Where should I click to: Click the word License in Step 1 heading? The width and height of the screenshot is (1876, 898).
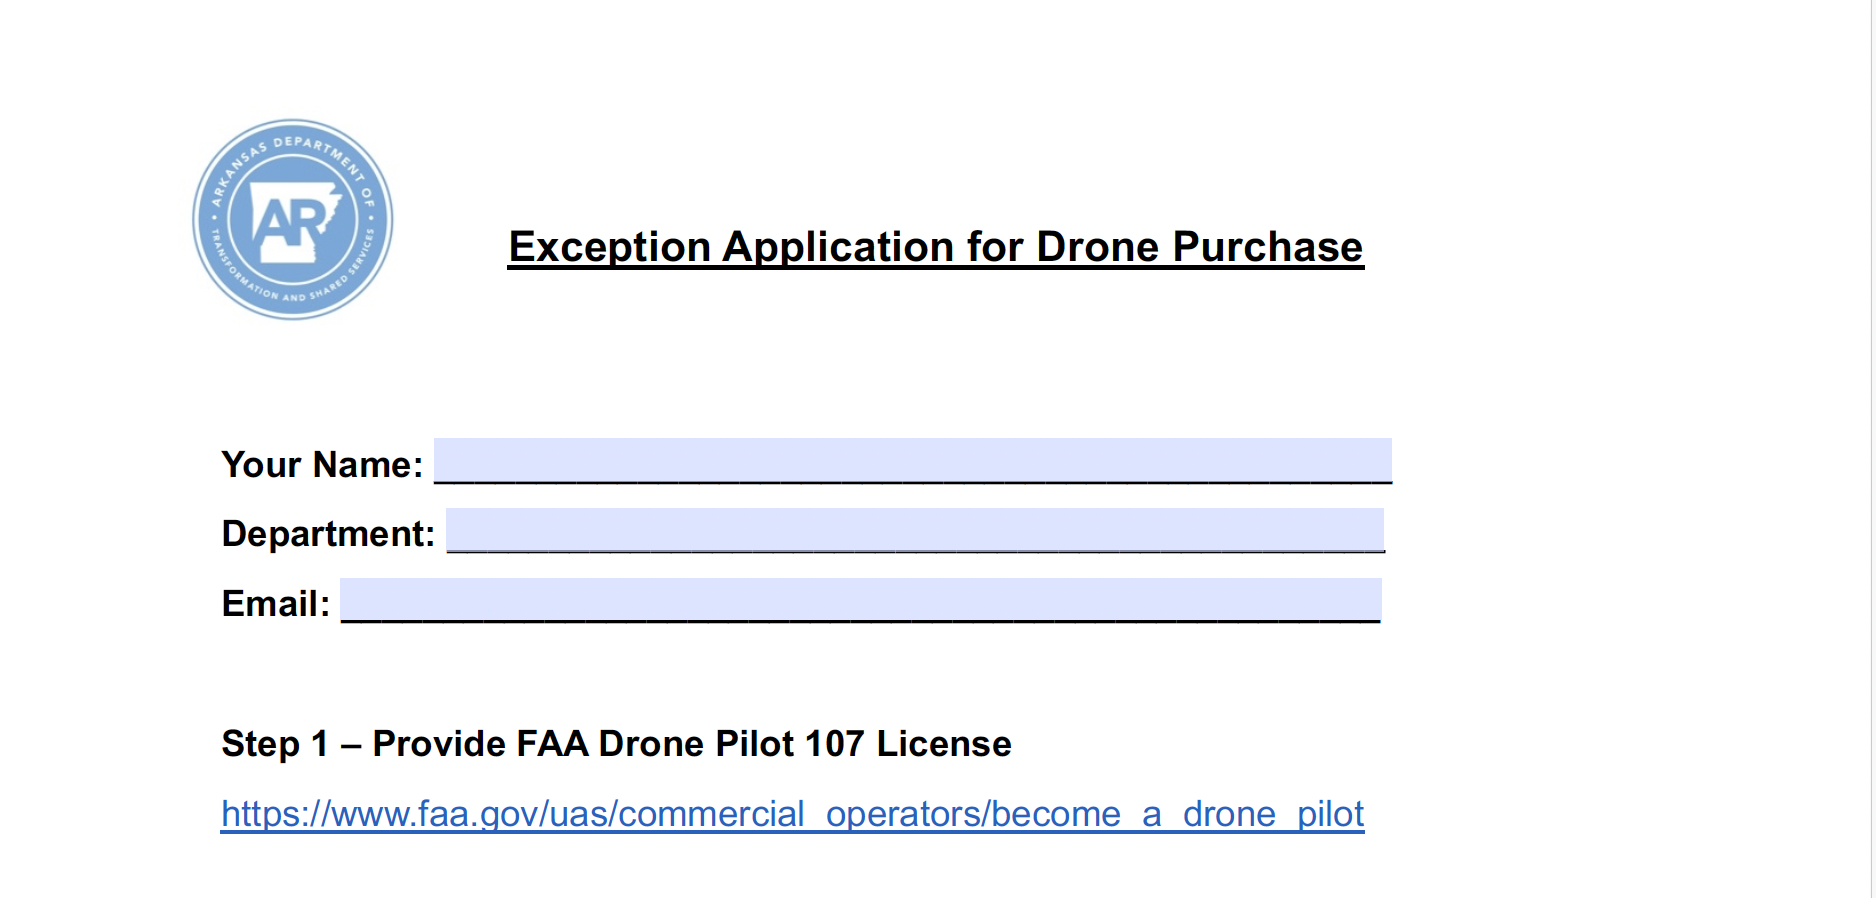coord(944,744)
